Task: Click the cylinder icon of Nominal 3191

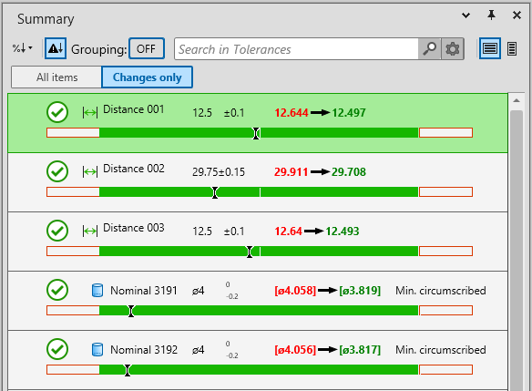Action: (x=97, y=291)
